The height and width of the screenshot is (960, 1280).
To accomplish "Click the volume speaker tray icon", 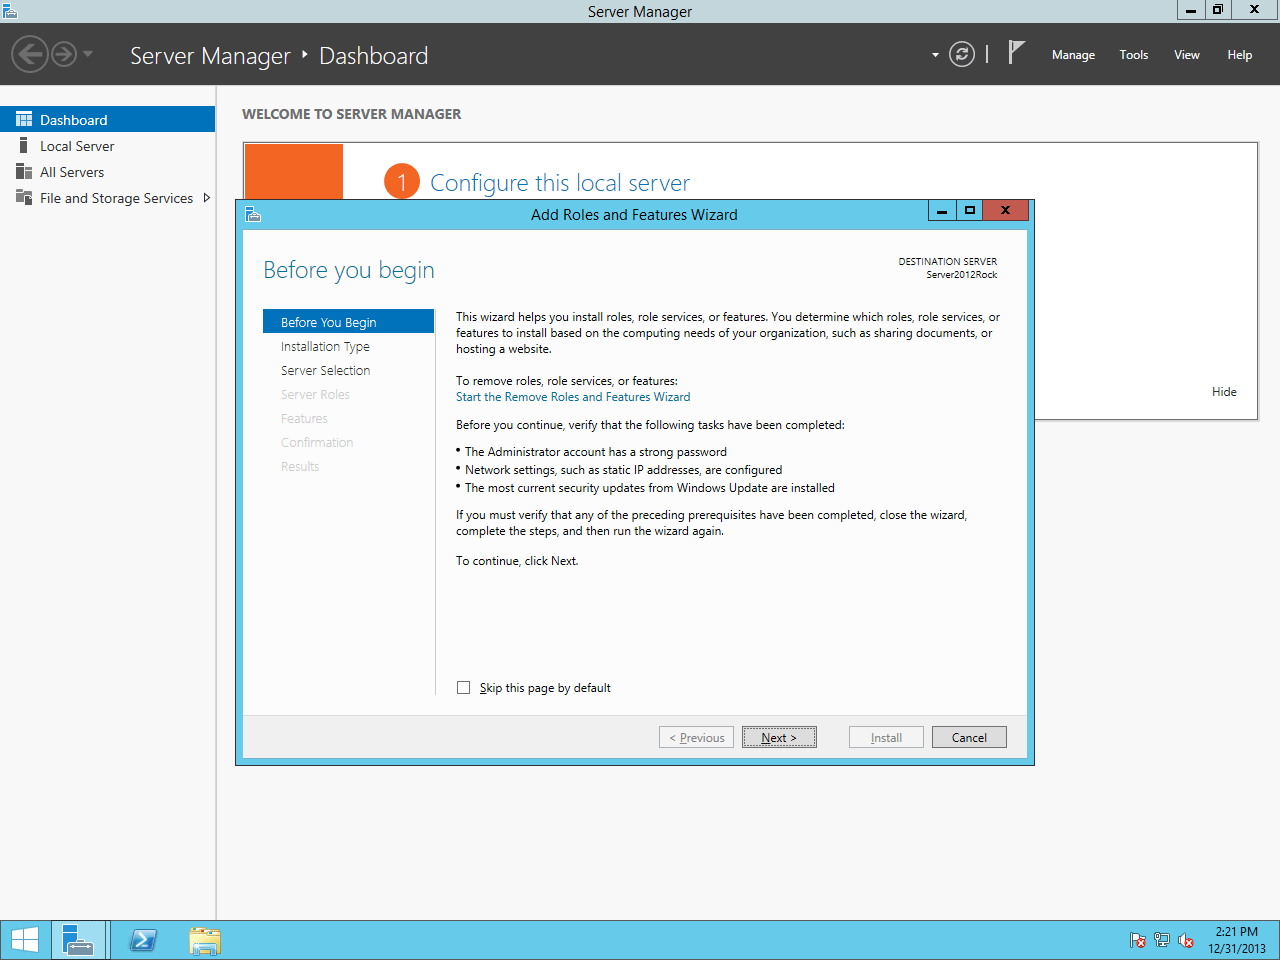I will (x=1186, y=940).
